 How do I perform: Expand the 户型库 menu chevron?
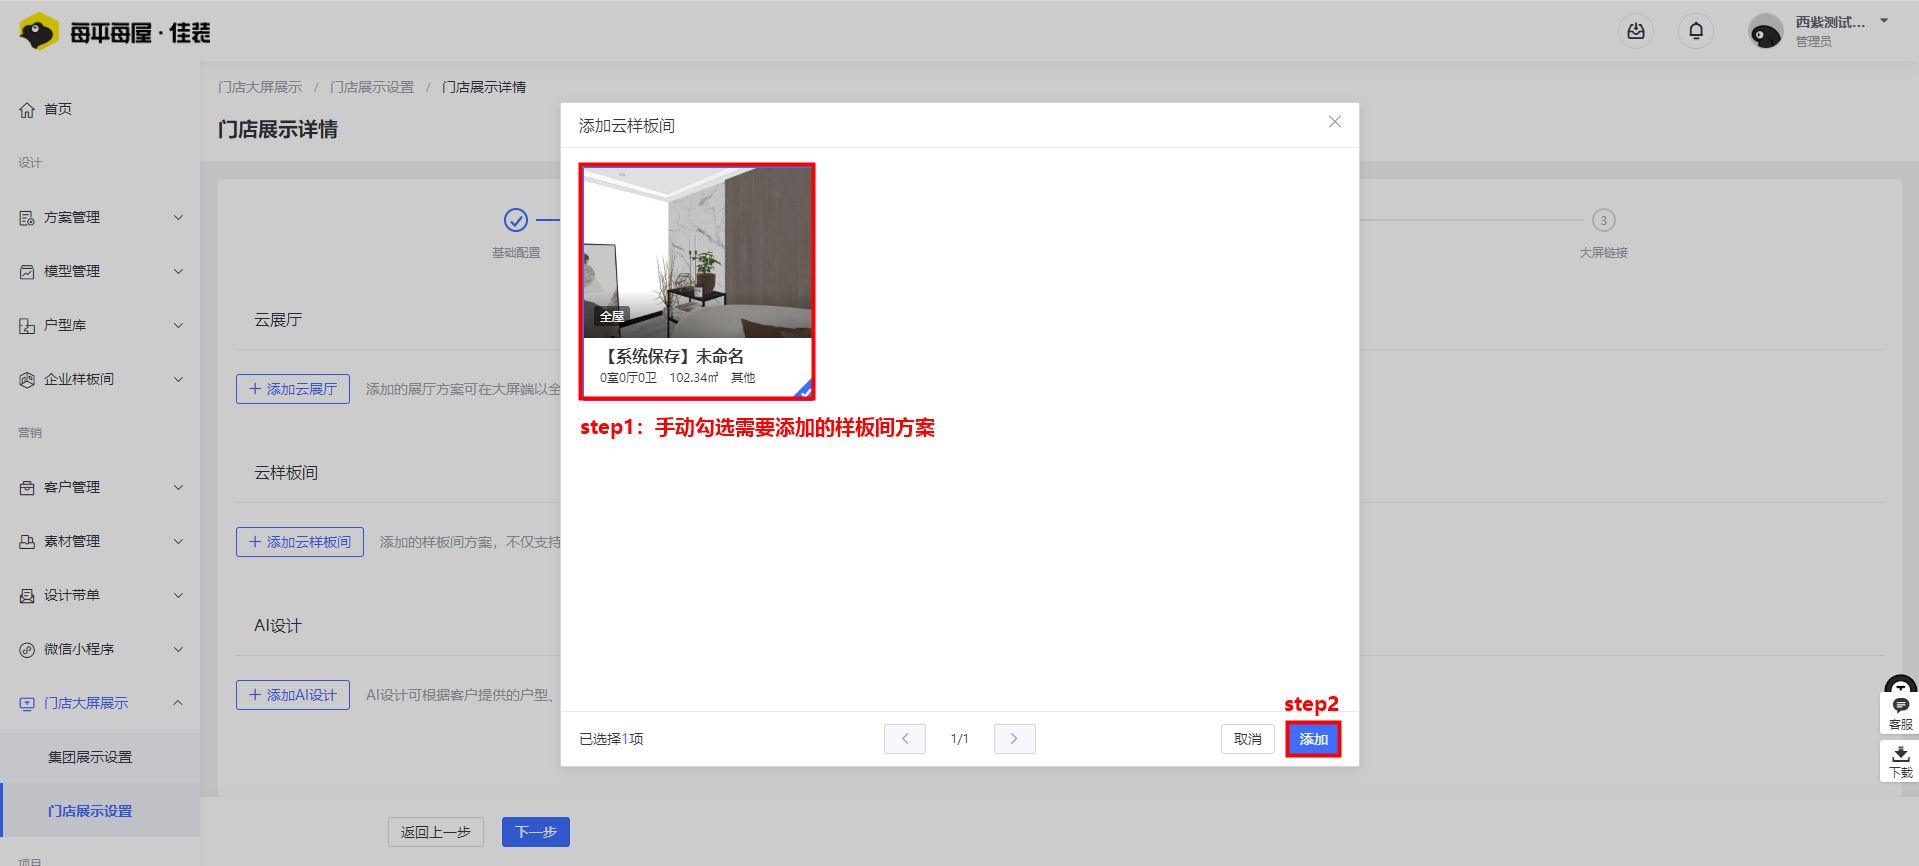pyautogui.click(x=178, y=326)
